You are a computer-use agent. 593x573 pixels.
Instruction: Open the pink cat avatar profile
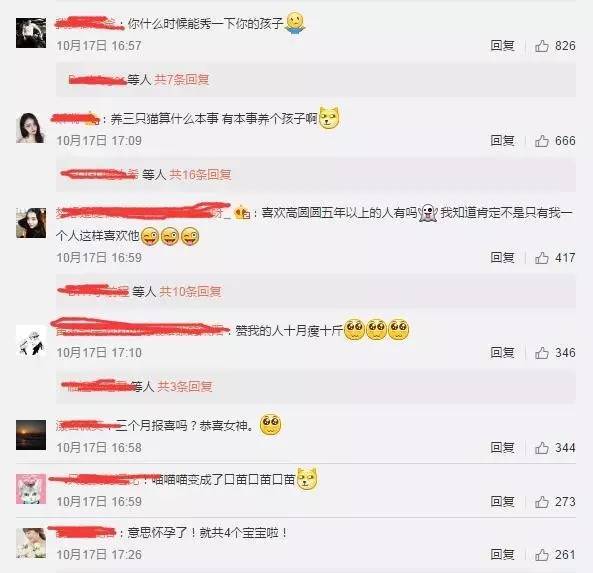point(31,489)
